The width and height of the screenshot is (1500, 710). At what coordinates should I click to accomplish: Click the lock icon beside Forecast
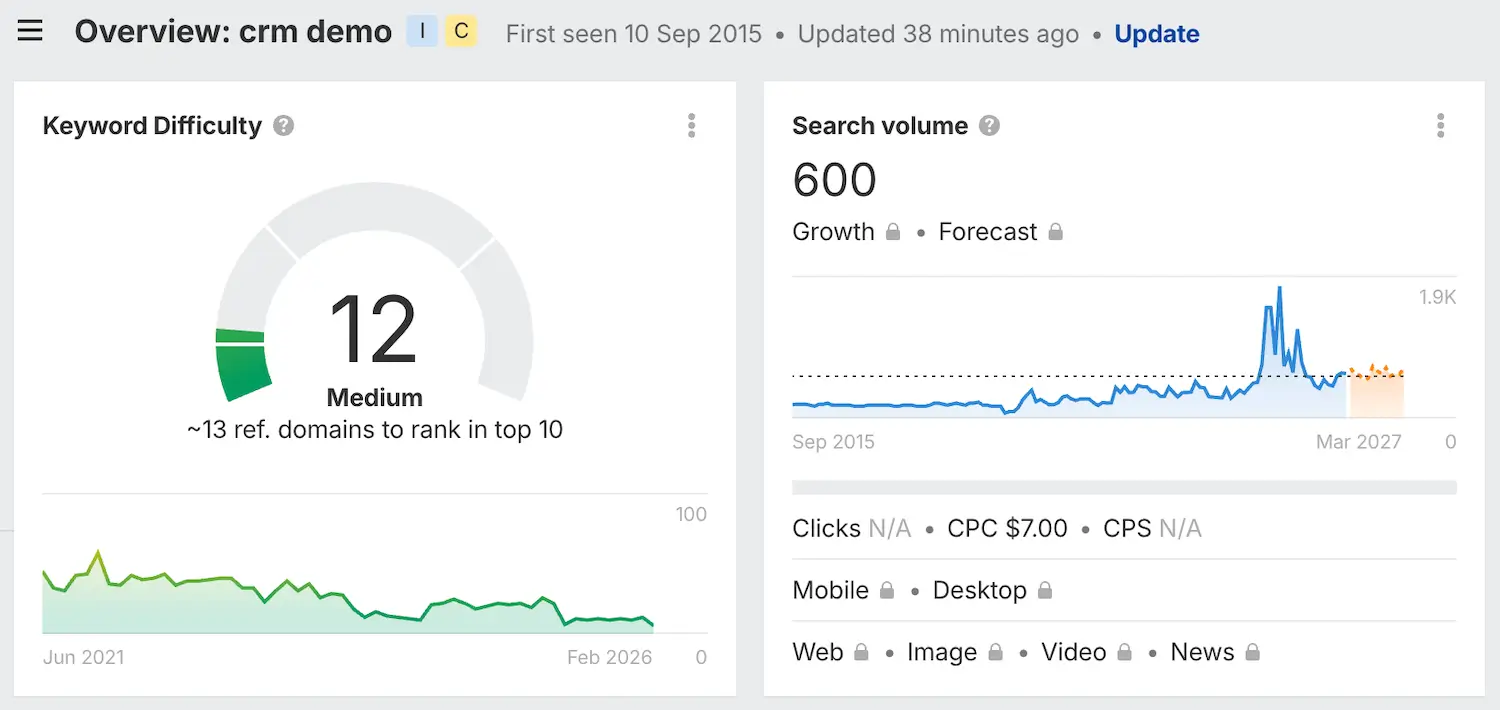coord(1055,232)
